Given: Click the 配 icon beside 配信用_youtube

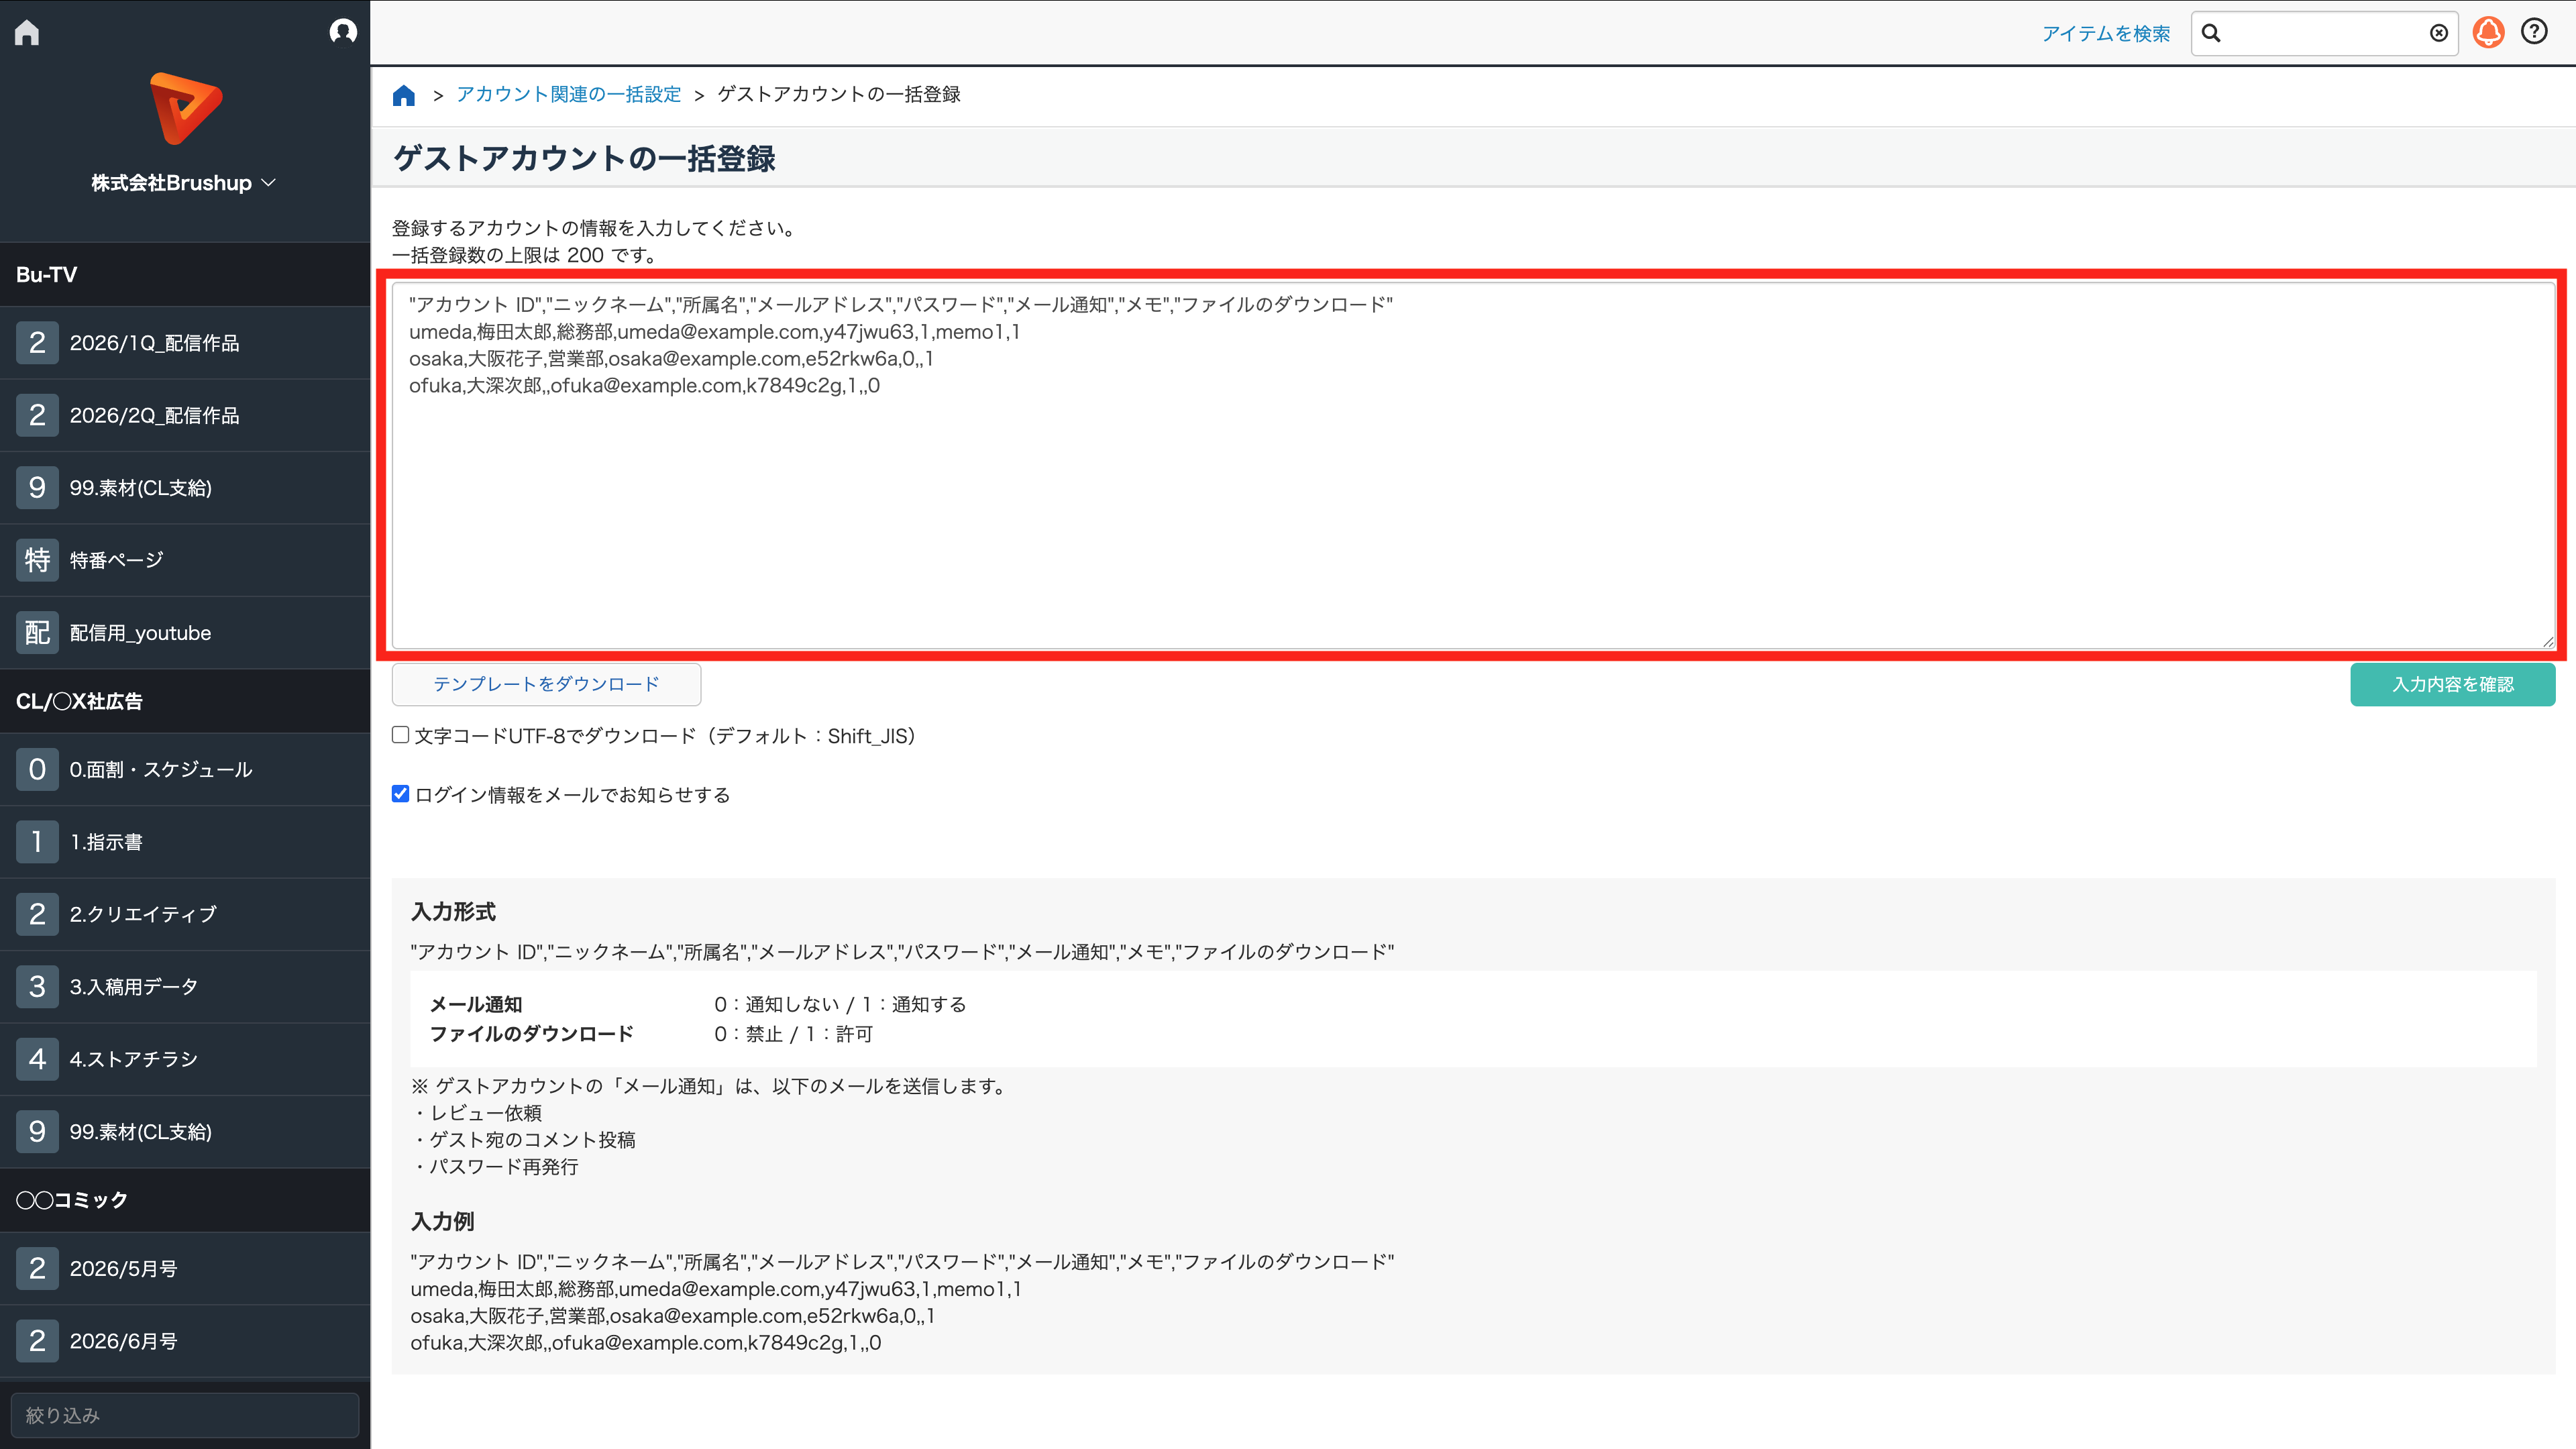Looking at the screenshot, I should pos(37,633).
